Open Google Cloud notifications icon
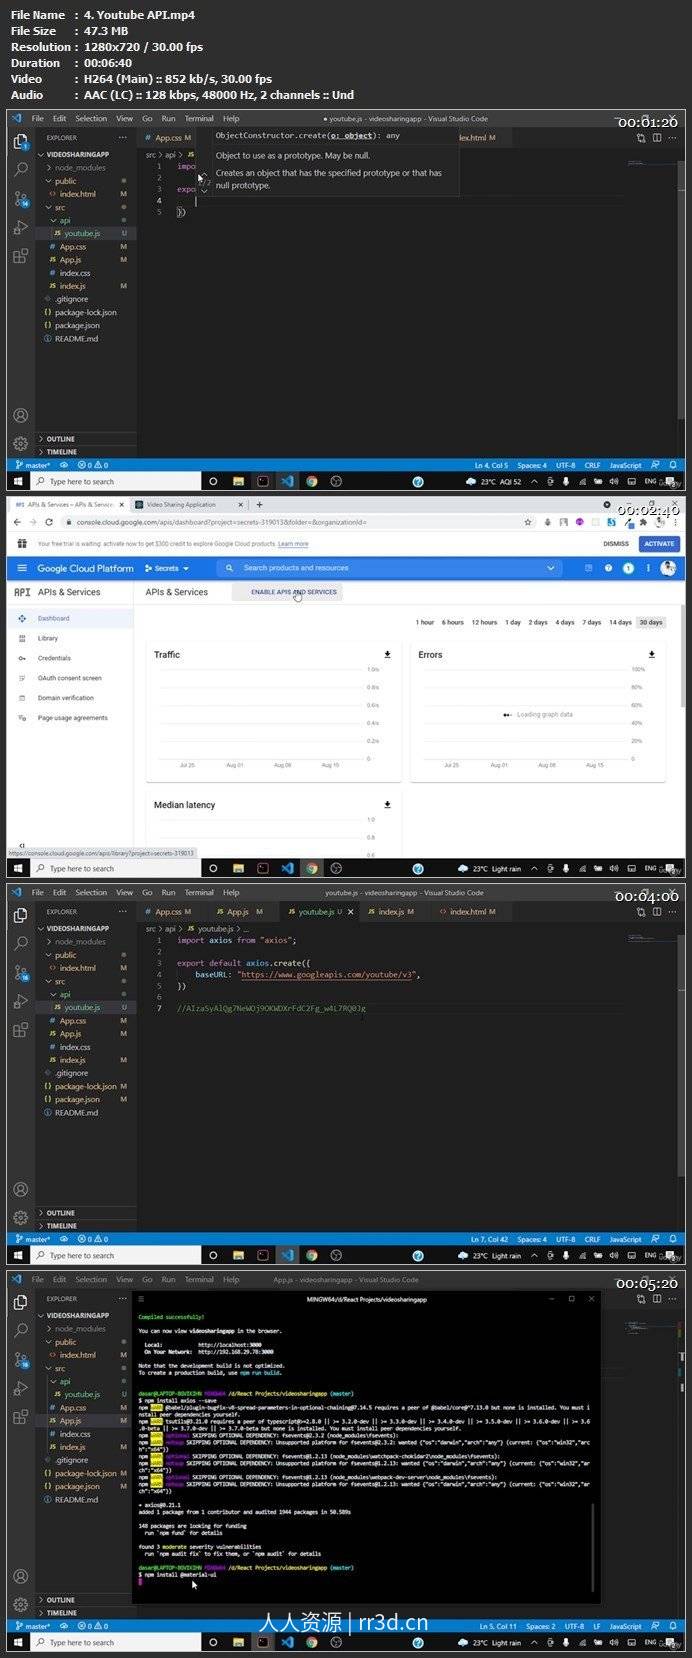Viewport: 692px width, 1658px height. [x=628, y=568]
